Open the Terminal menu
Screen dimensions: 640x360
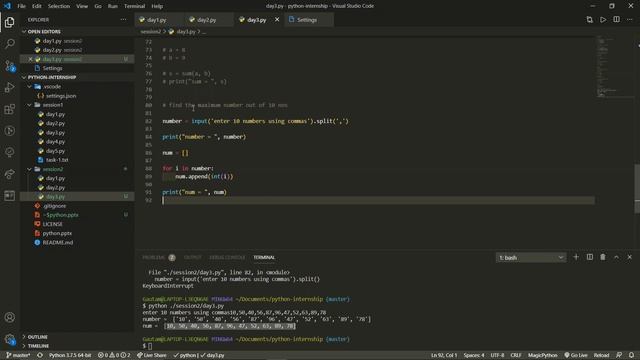(134, 6)
